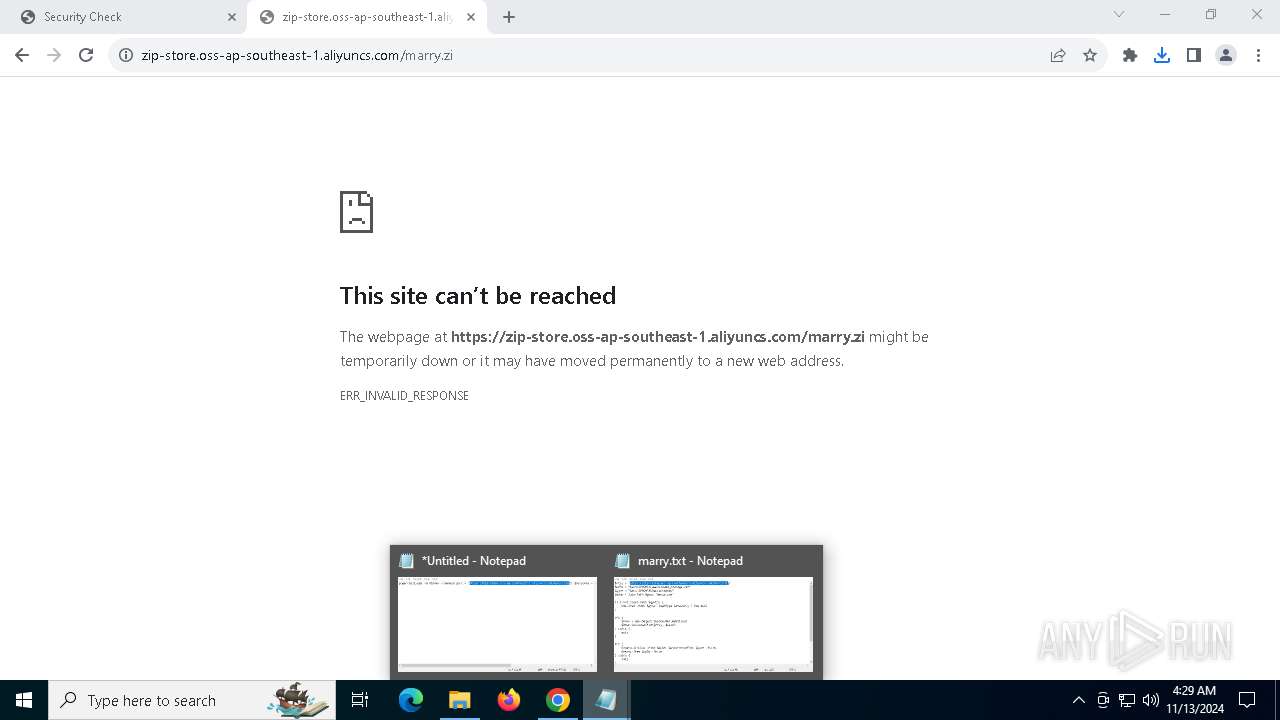Open the notification center icon
Screen dimensions: 1280x720
click(x=1247, y=700)
